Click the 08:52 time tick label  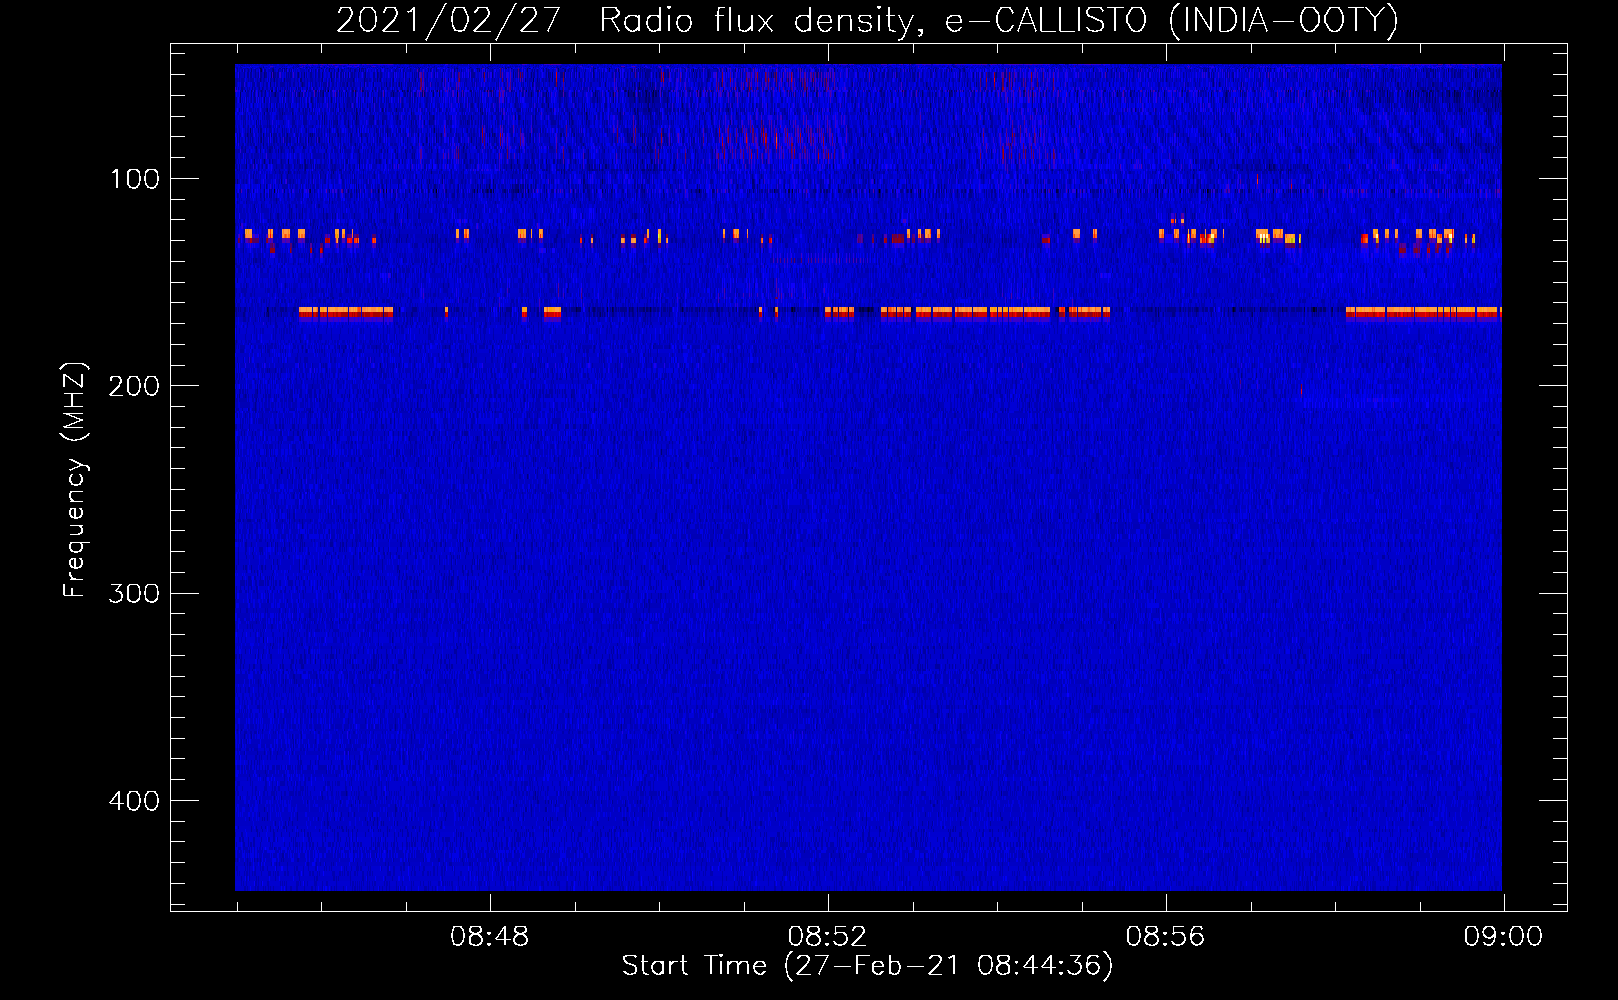point(828,937)
